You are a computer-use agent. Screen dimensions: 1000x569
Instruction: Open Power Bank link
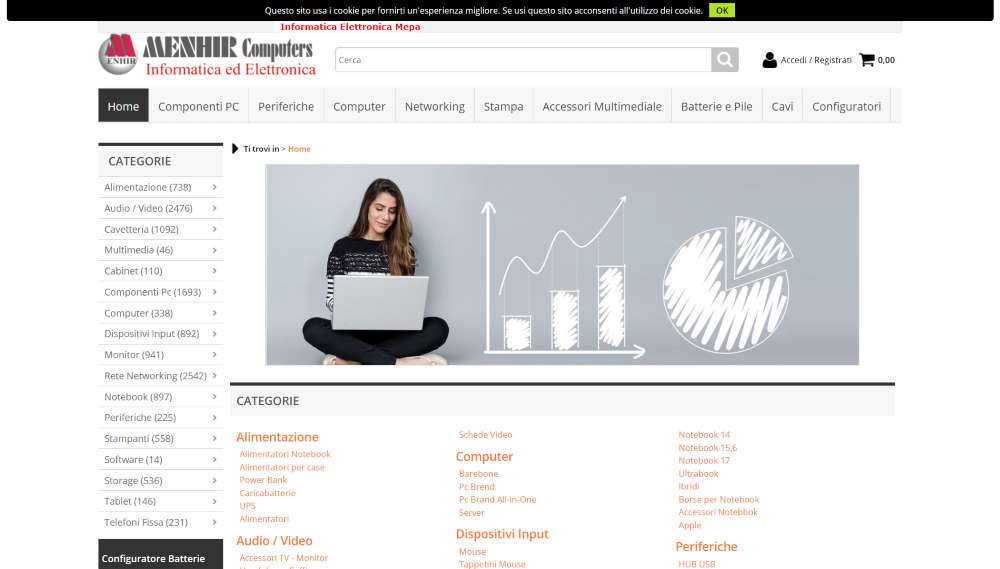point(263,480)
